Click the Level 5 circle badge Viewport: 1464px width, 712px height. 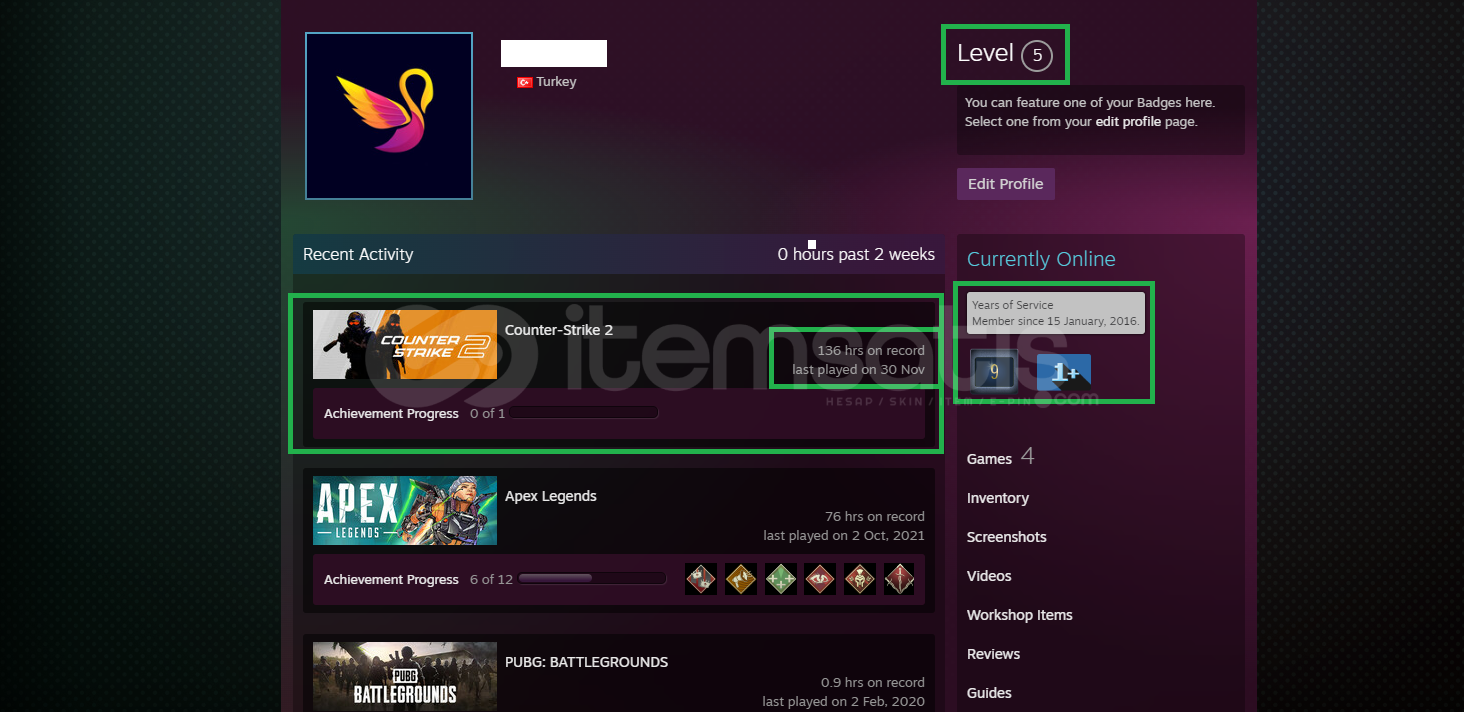1037,55
